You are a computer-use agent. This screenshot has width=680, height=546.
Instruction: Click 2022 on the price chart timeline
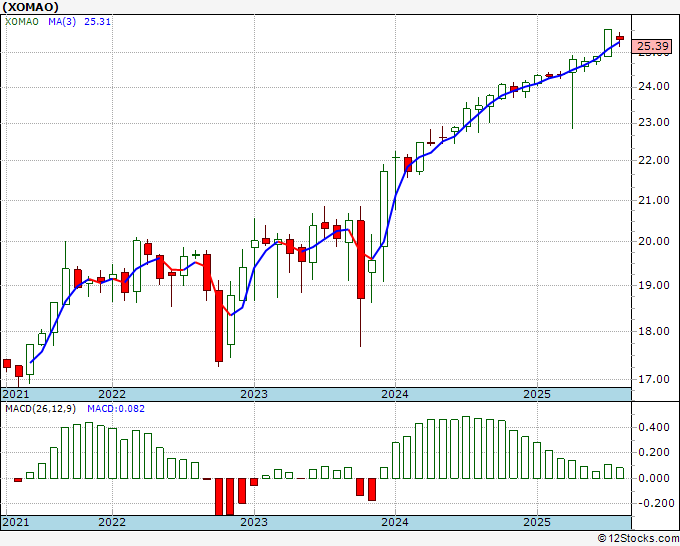pyautogui.click(x=112, y=394)
